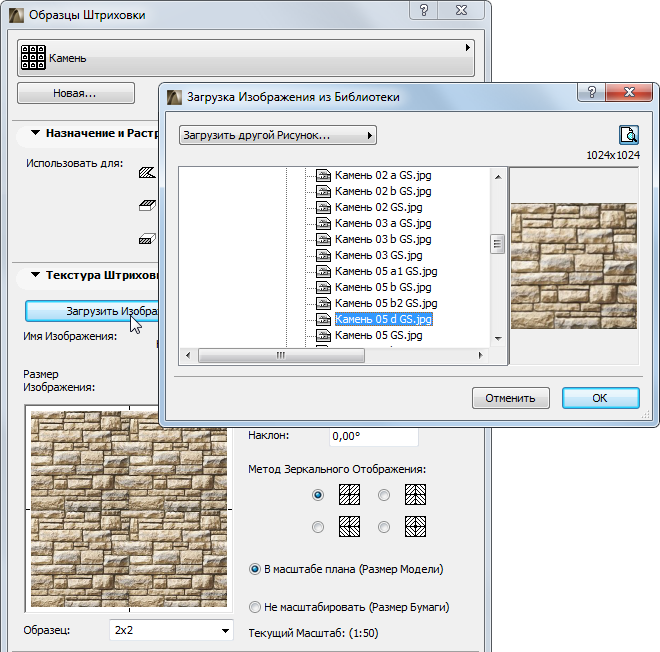The height and width of the screenshot is (652, 660).
Task: Select Камень 03 b GS.jpg in list
Action: tap(383, 239)
